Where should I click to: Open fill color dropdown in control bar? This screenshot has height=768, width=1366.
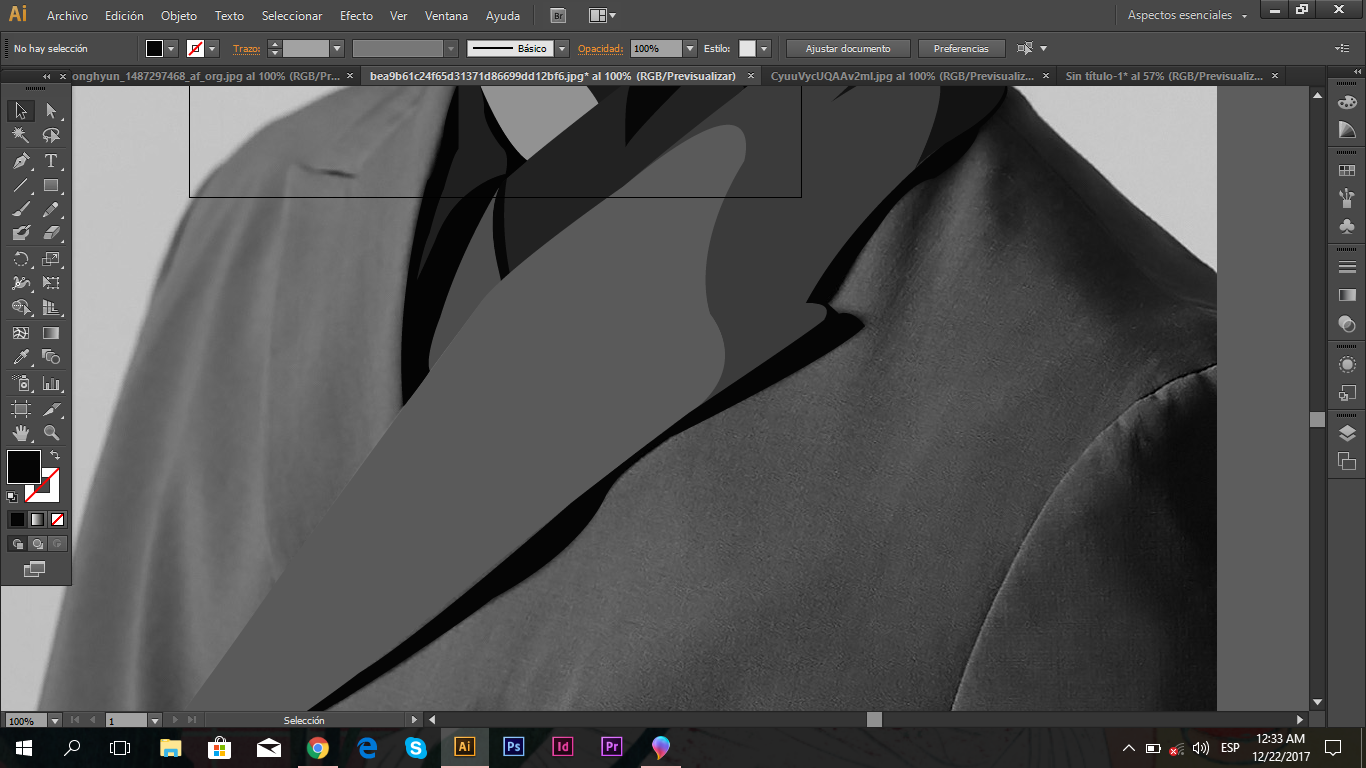coord(172,48)
